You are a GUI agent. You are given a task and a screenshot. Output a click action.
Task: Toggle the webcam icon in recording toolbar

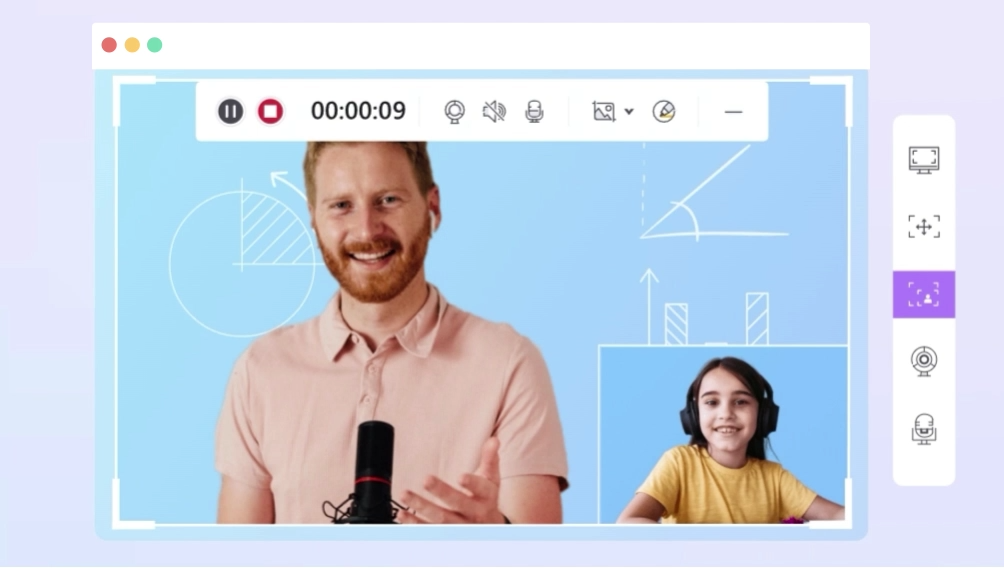[x=455, y=111]
